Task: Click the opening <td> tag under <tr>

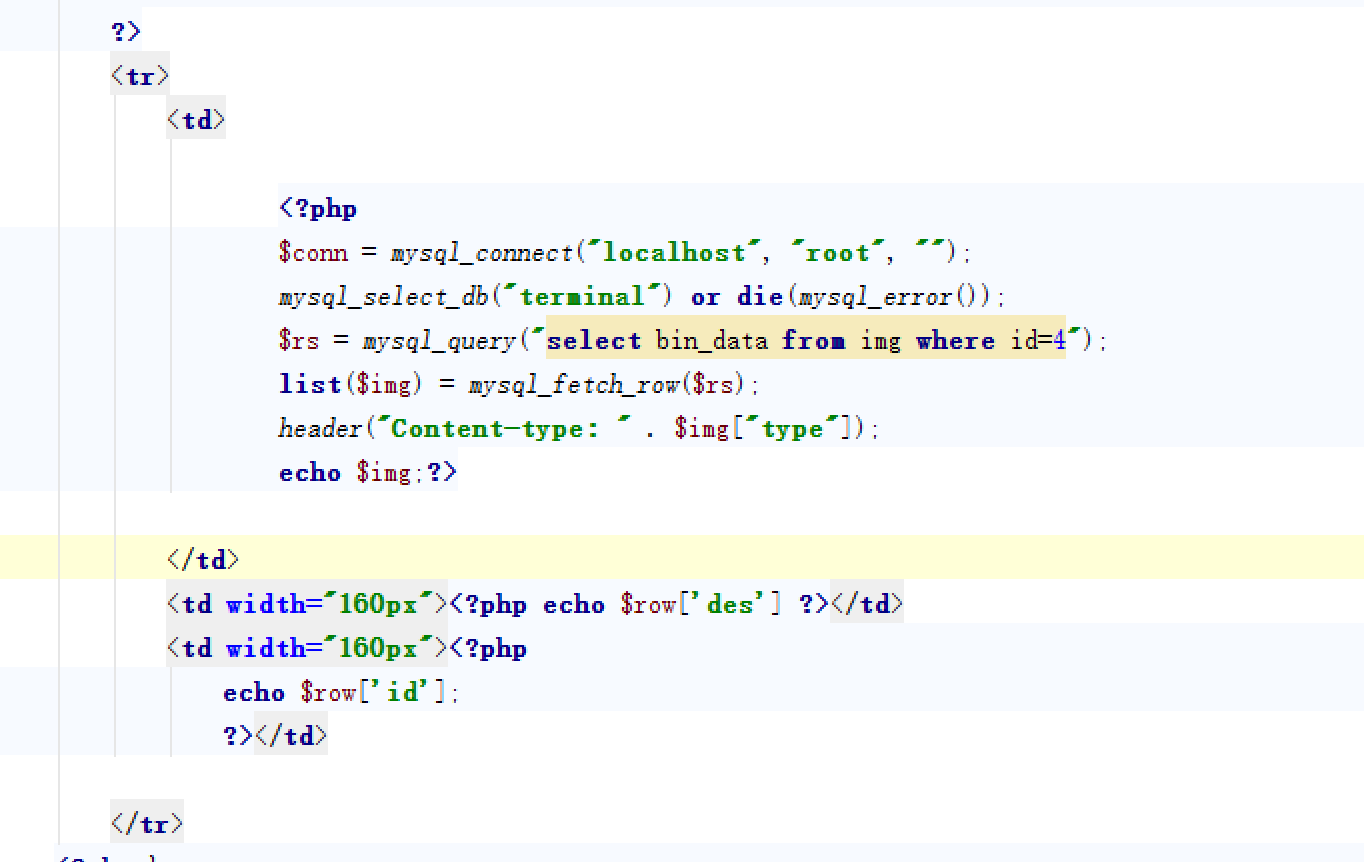Action: pos(196,121)
